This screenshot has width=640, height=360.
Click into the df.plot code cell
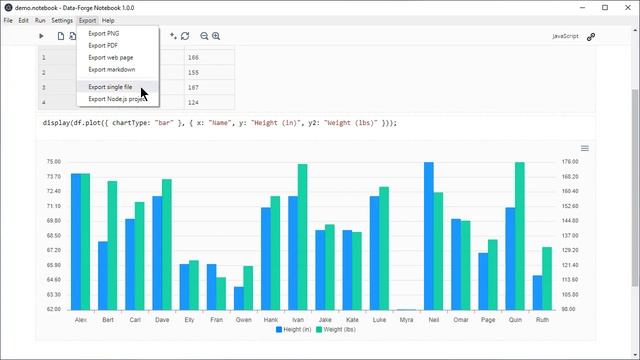315,123
